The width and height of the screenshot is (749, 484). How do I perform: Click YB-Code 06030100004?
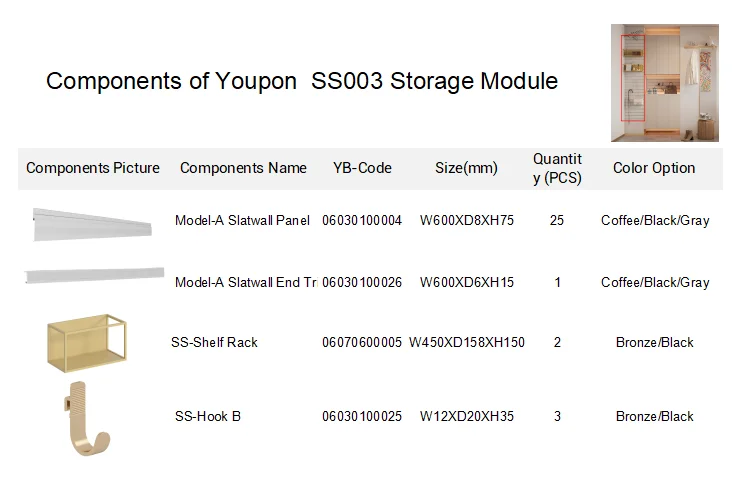click(x=362, y=220)
